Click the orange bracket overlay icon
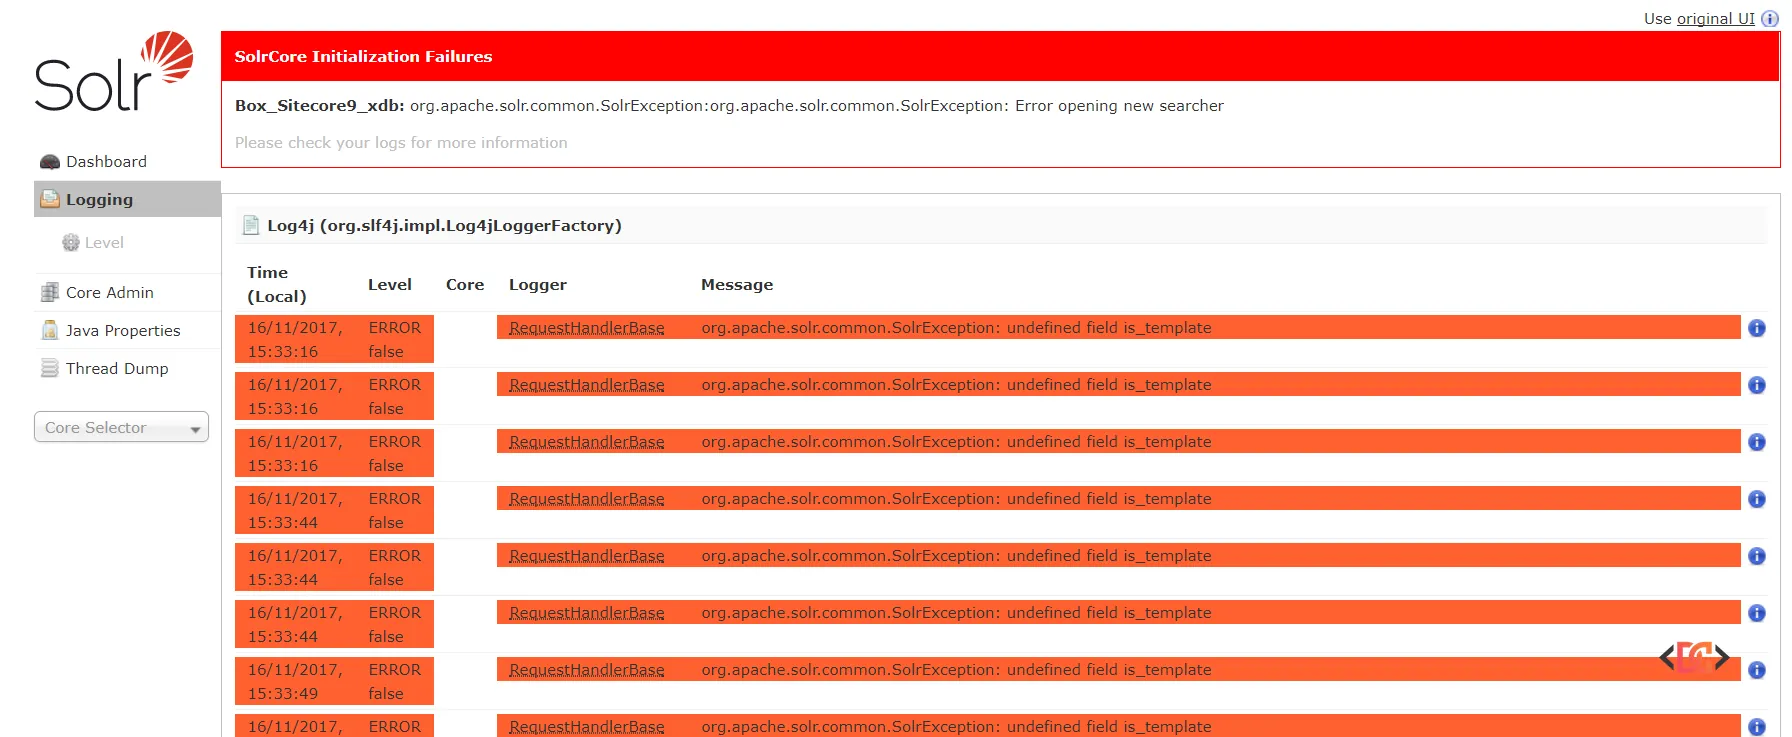This screenshot has width=1792, height=737. point(1694,657)
